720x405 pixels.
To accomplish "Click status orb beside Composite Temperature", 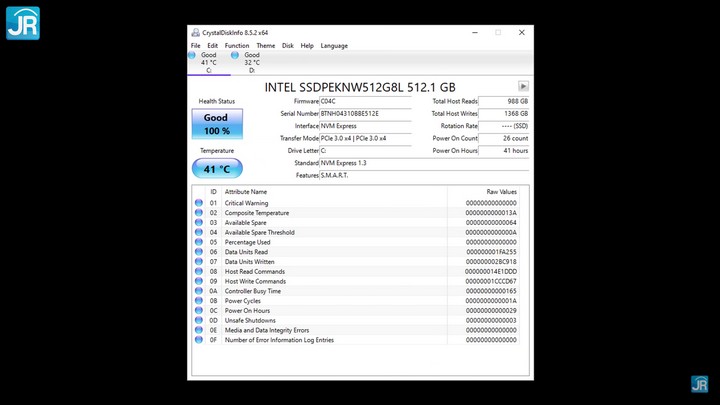I will (199, 213).
